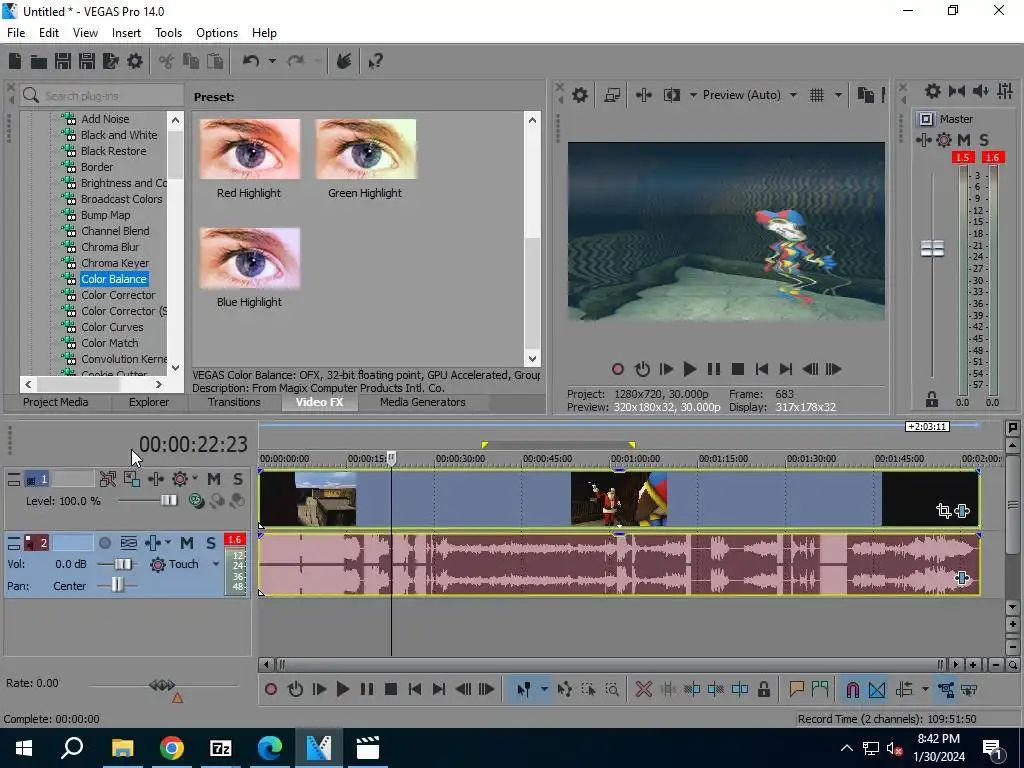Open a project using folder icon
1024x768 pixels.
[x=39, y=61]
